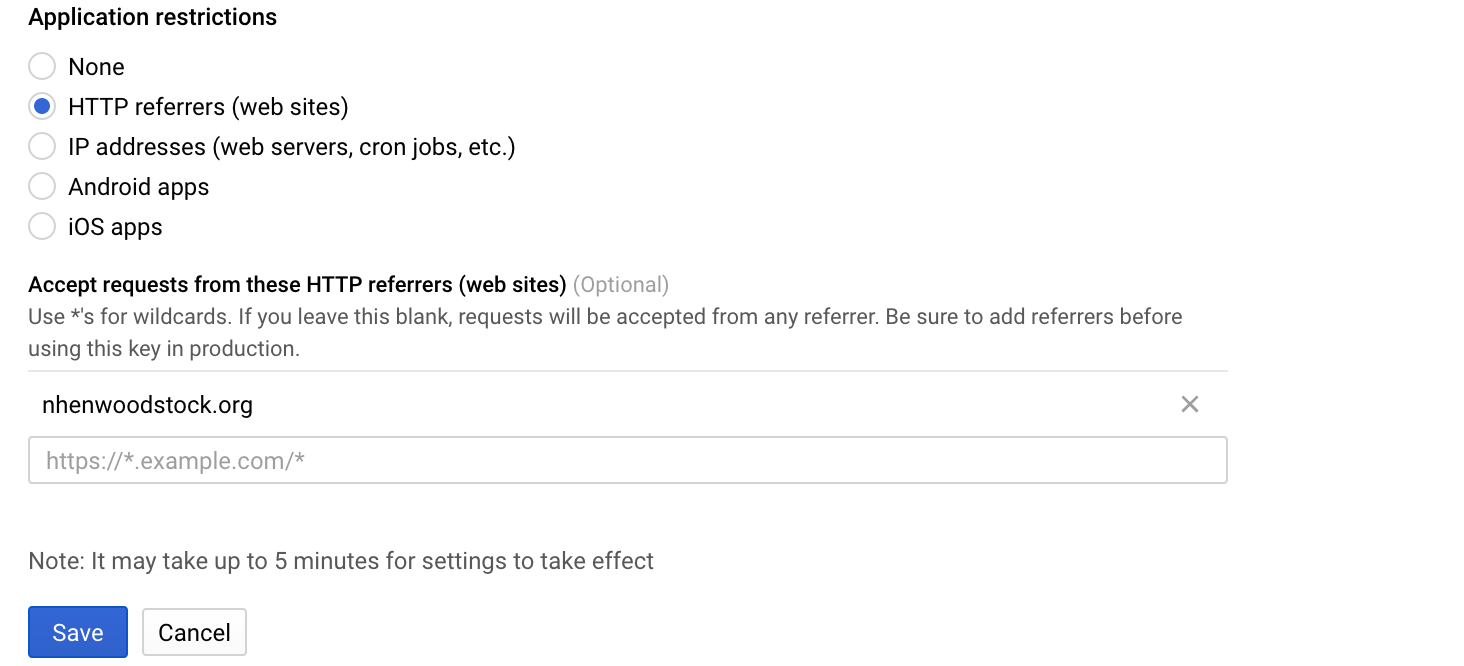Screen dimensions: 1464x666
Task: Click the "Android apps" option label
Action: tap(139, 187)
